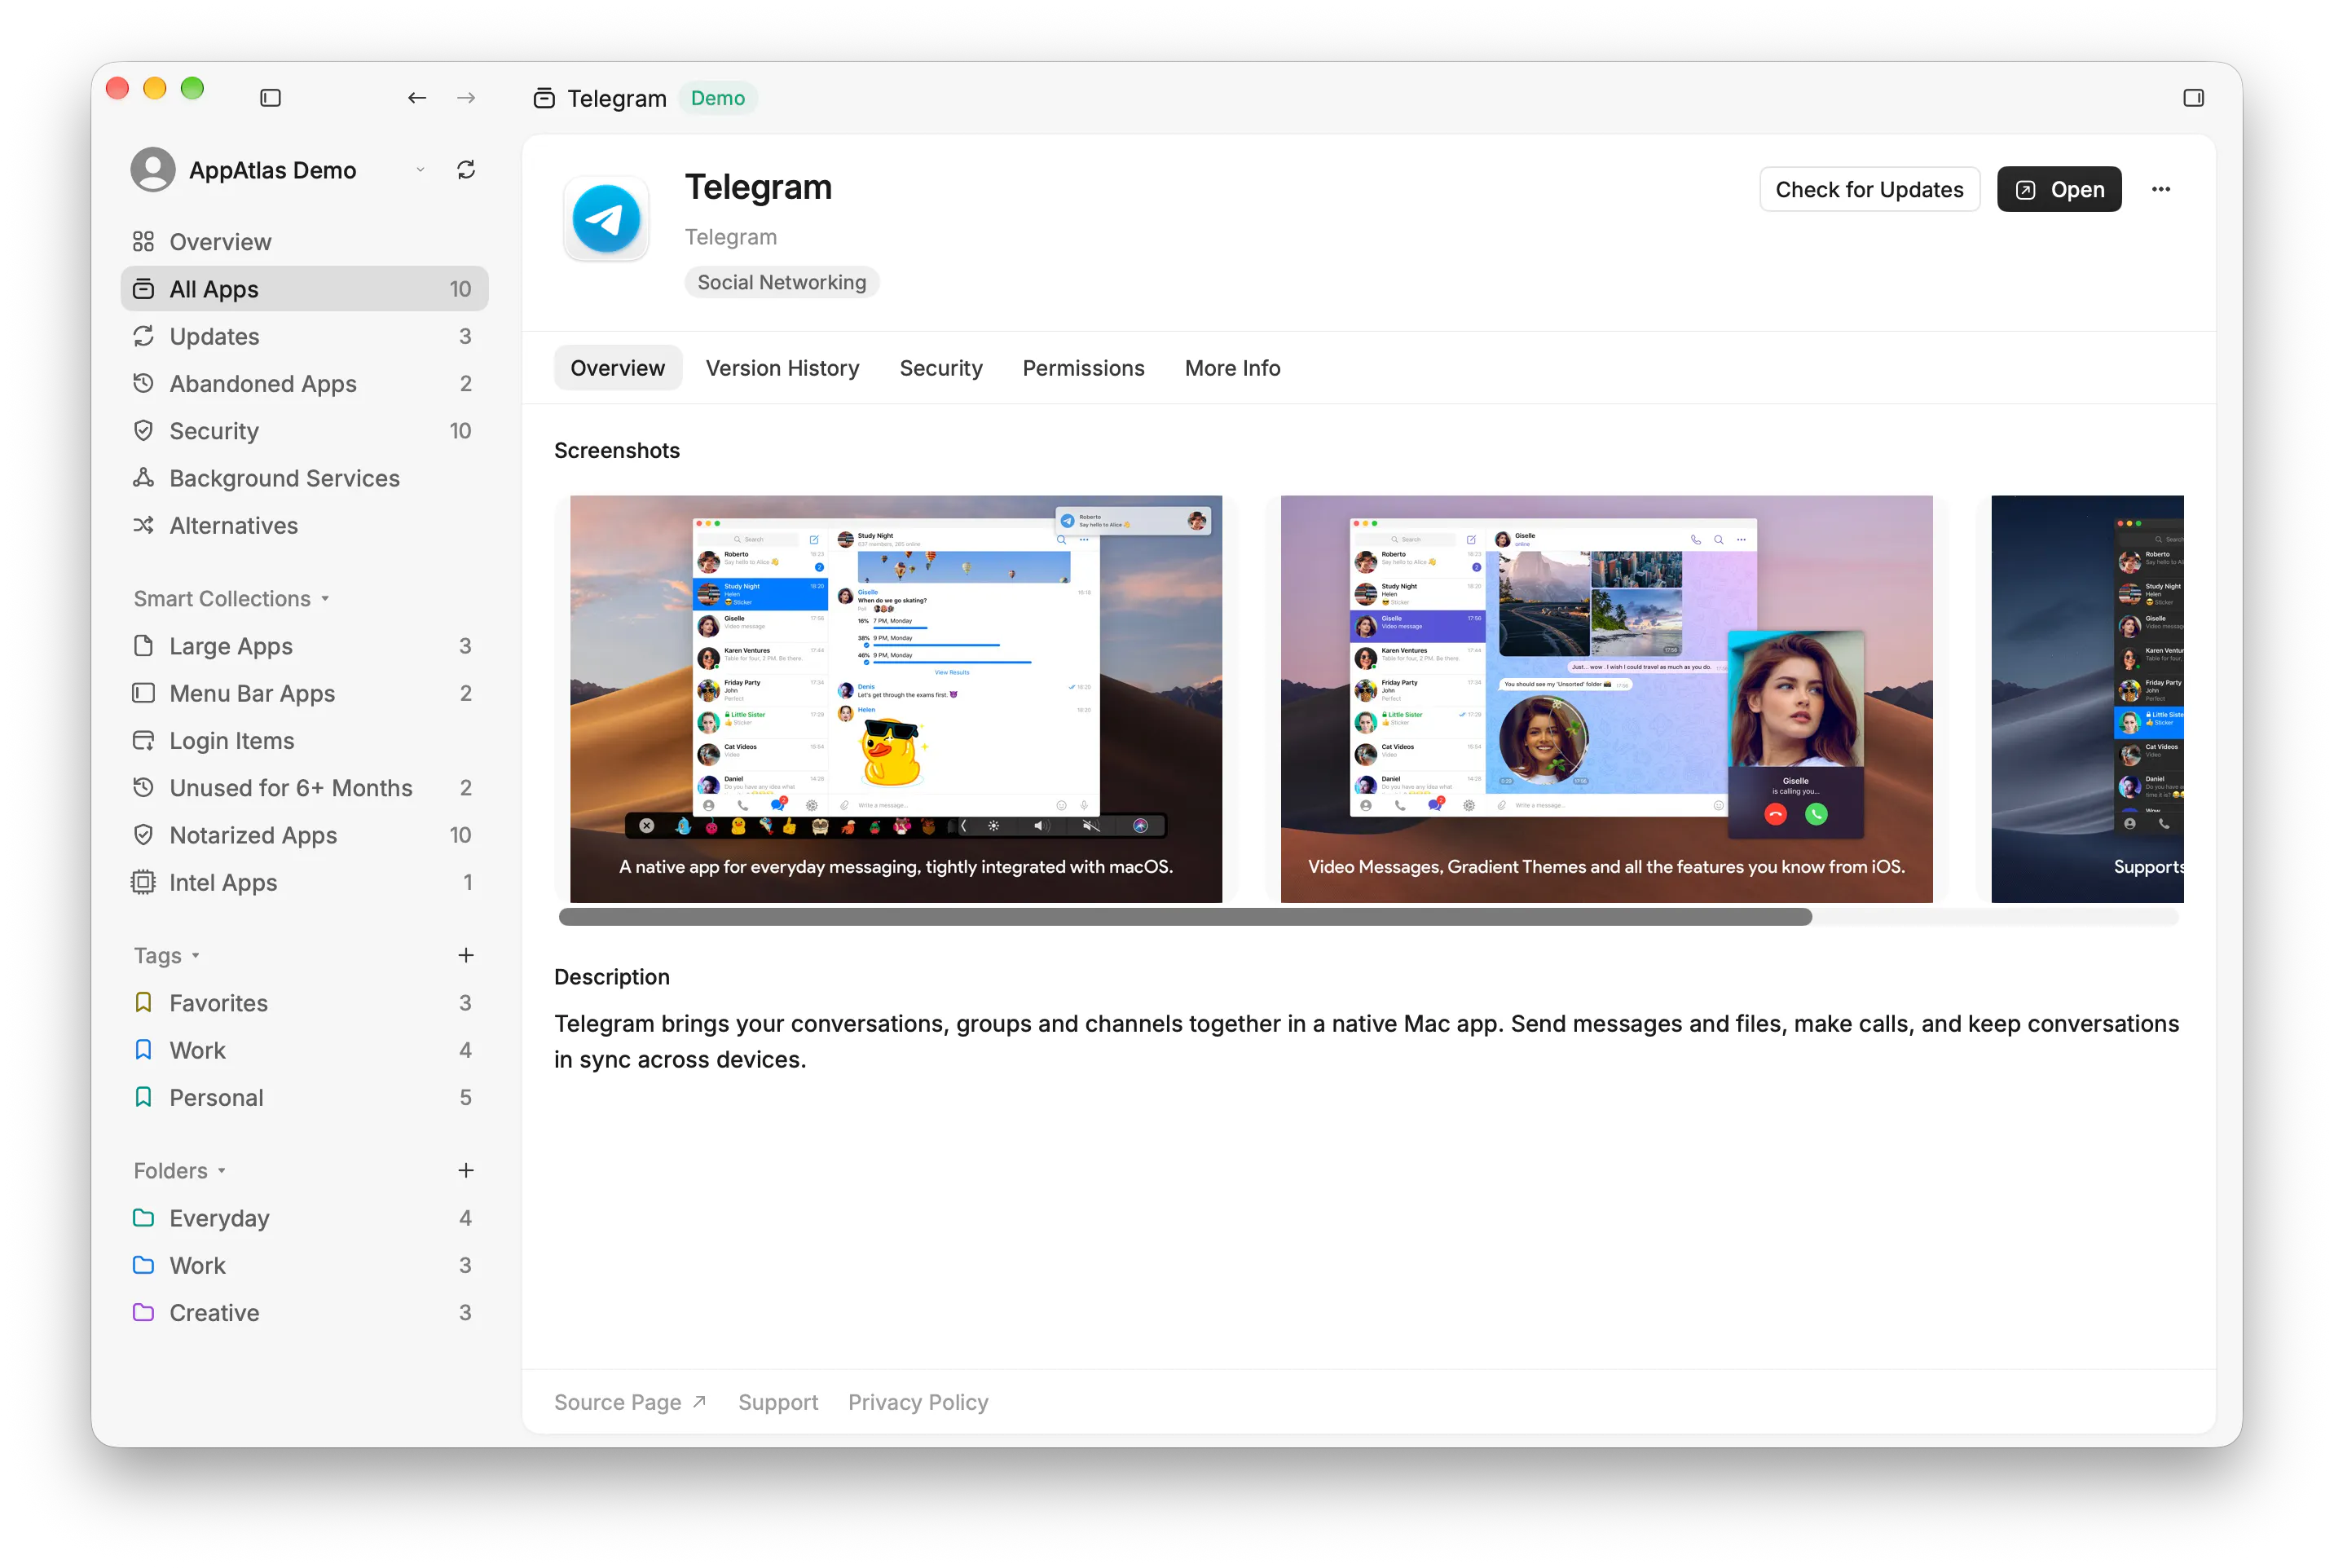Select Work under Folders

(304, 1264)
